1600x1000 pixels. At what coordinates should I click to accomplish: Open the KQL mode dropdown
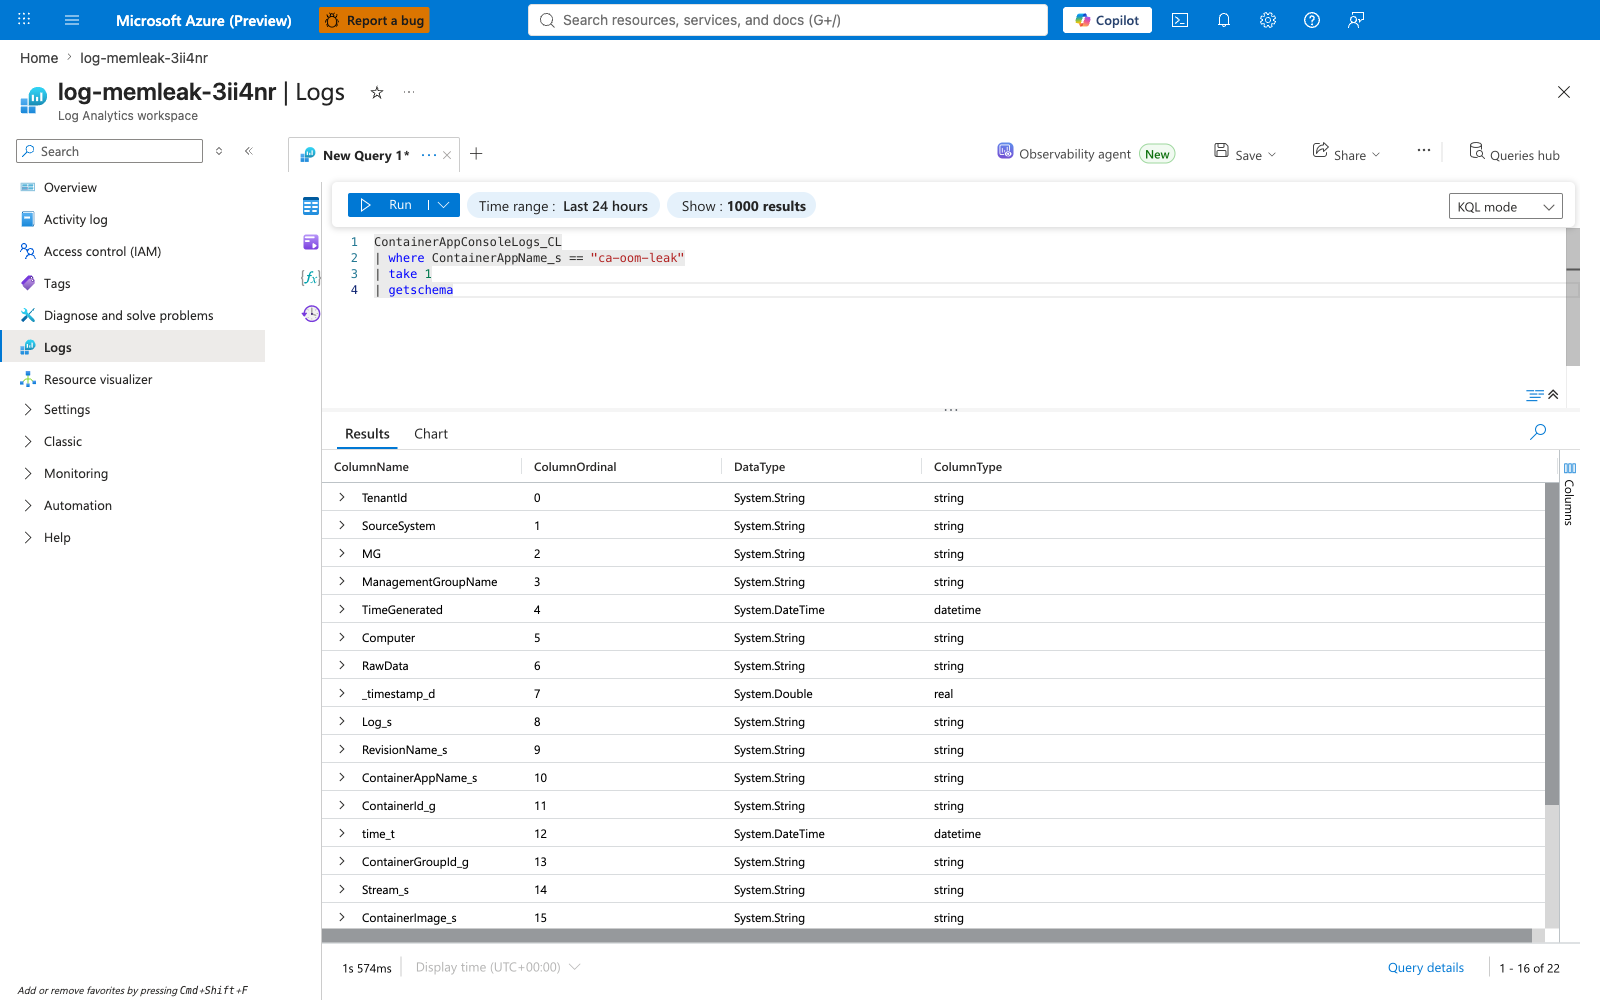pyautogui.click(x=1506, y=207)
